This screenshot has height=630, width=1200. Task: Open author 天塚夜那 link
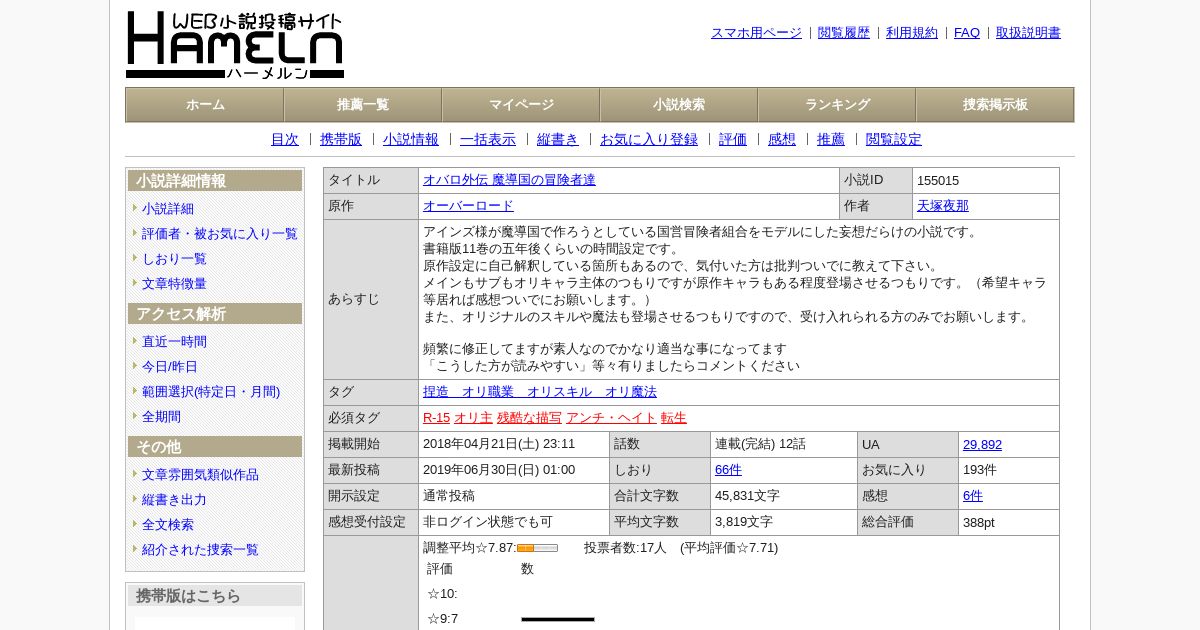click(943, 206)
